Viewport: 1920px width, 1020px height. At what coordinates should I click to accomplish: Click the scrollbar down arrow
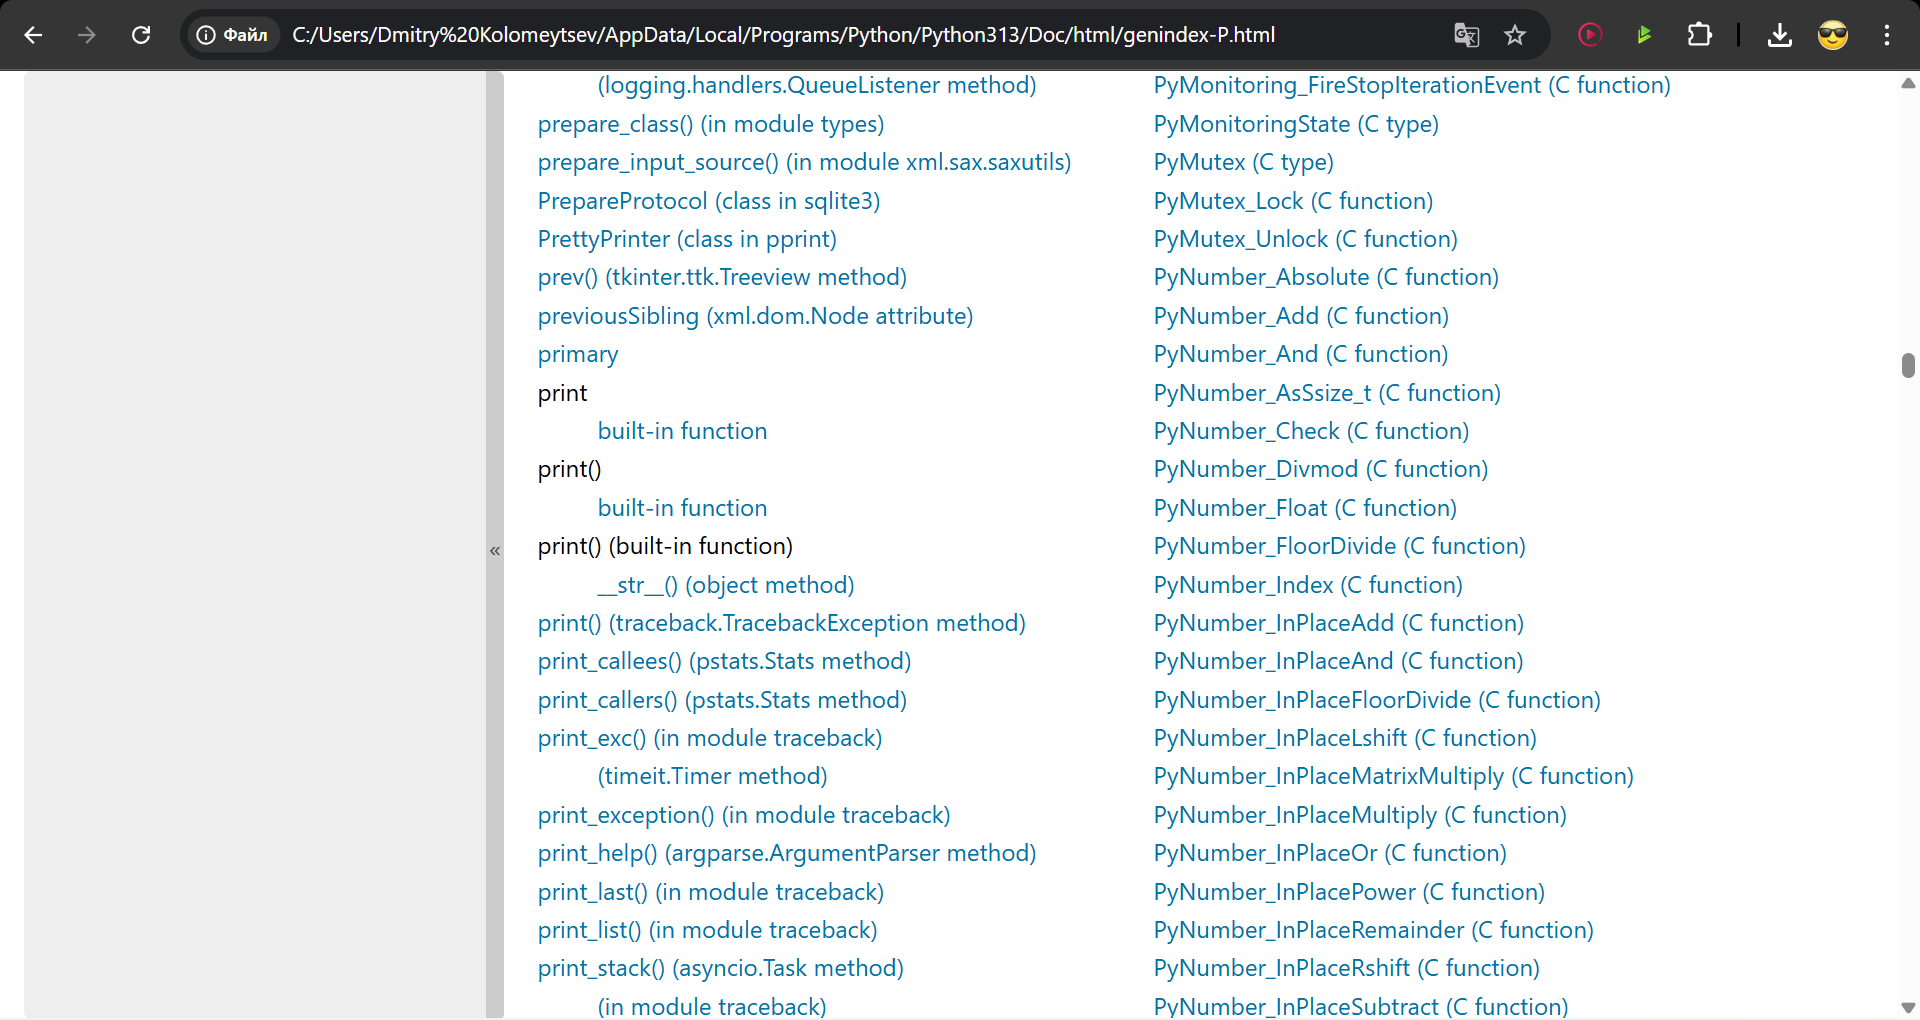tap(1907, 1007)
